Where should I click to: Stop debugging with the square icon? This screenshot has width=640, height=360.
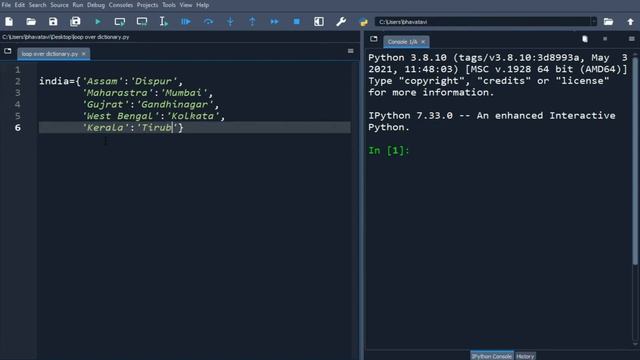pos(297,22)
